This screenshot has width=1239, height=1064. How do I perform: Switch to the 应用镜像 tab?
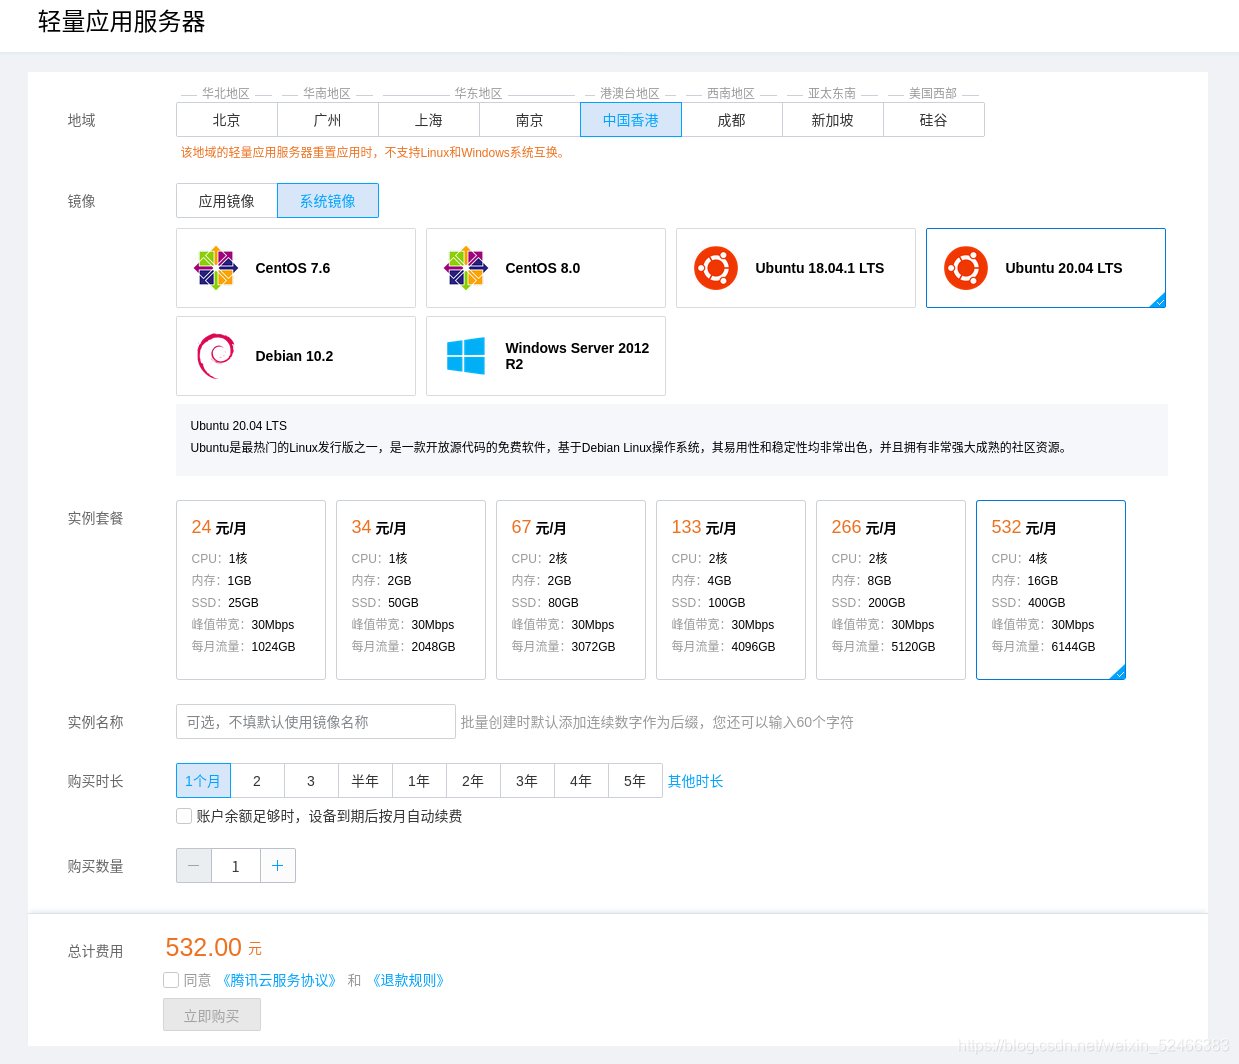tap(226, 200)
